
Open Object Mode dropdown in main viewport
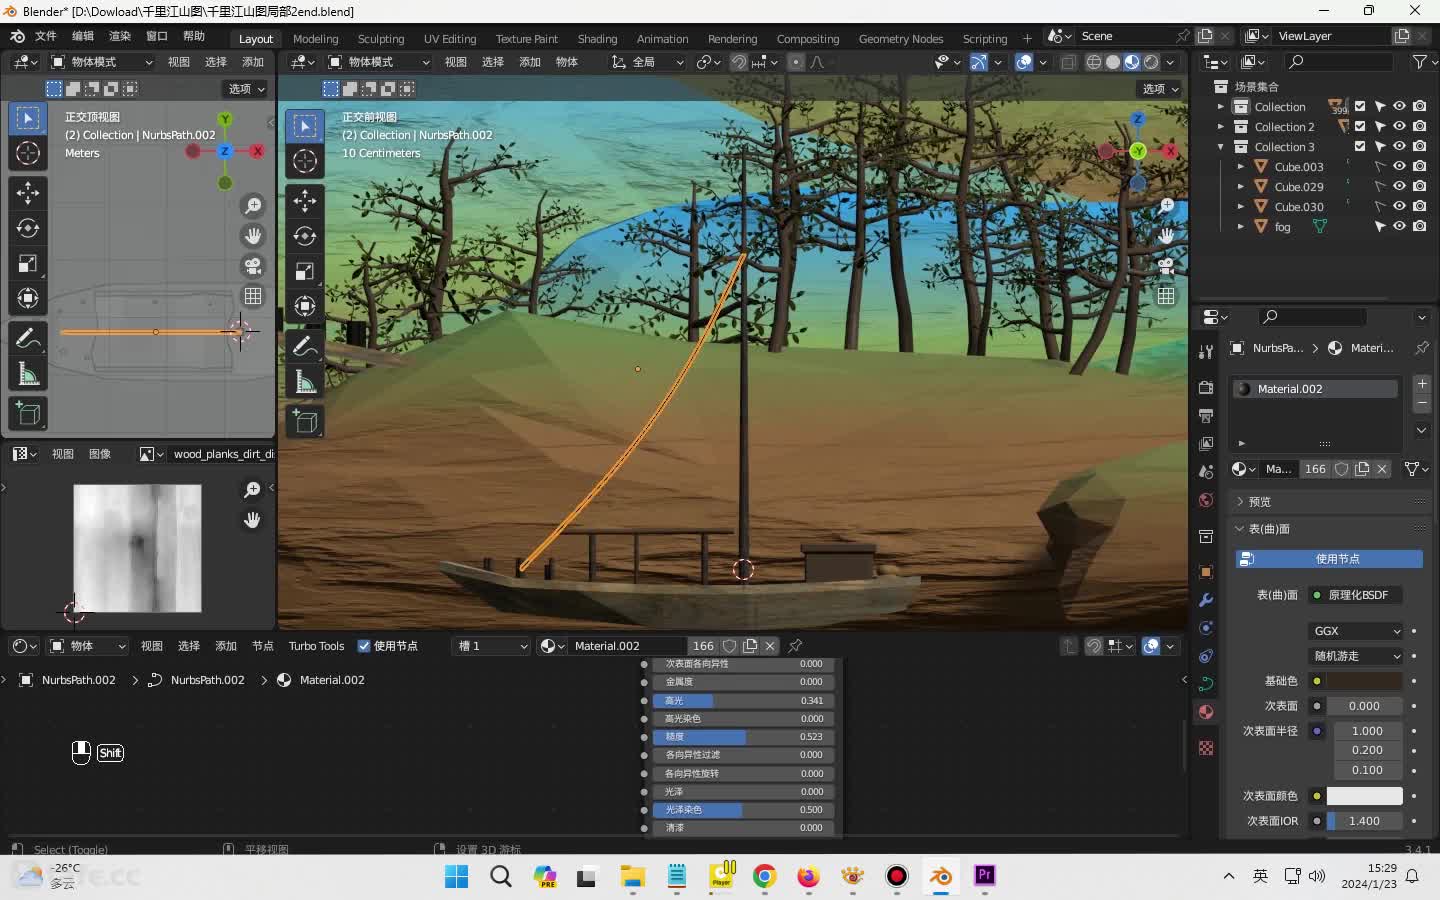(x=380, y=62)
